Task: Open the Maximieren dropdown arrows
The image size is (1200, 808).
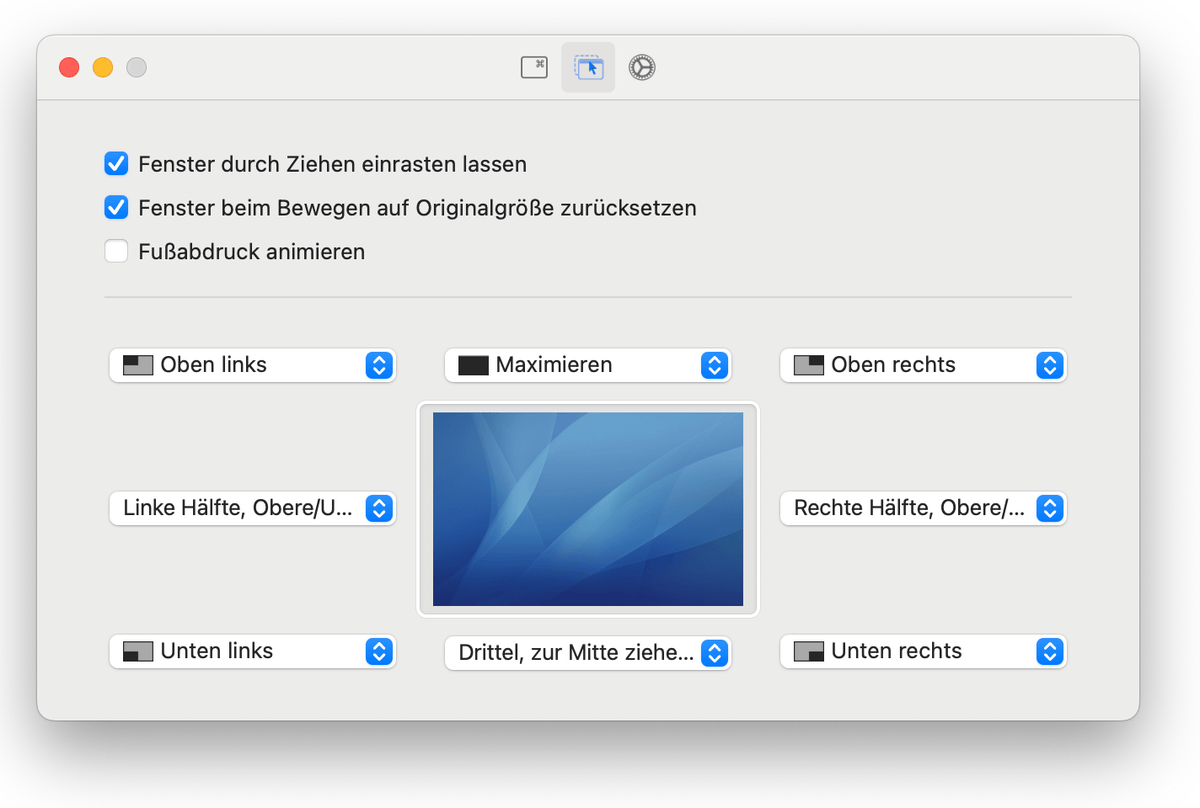Action: pos(713,365)
